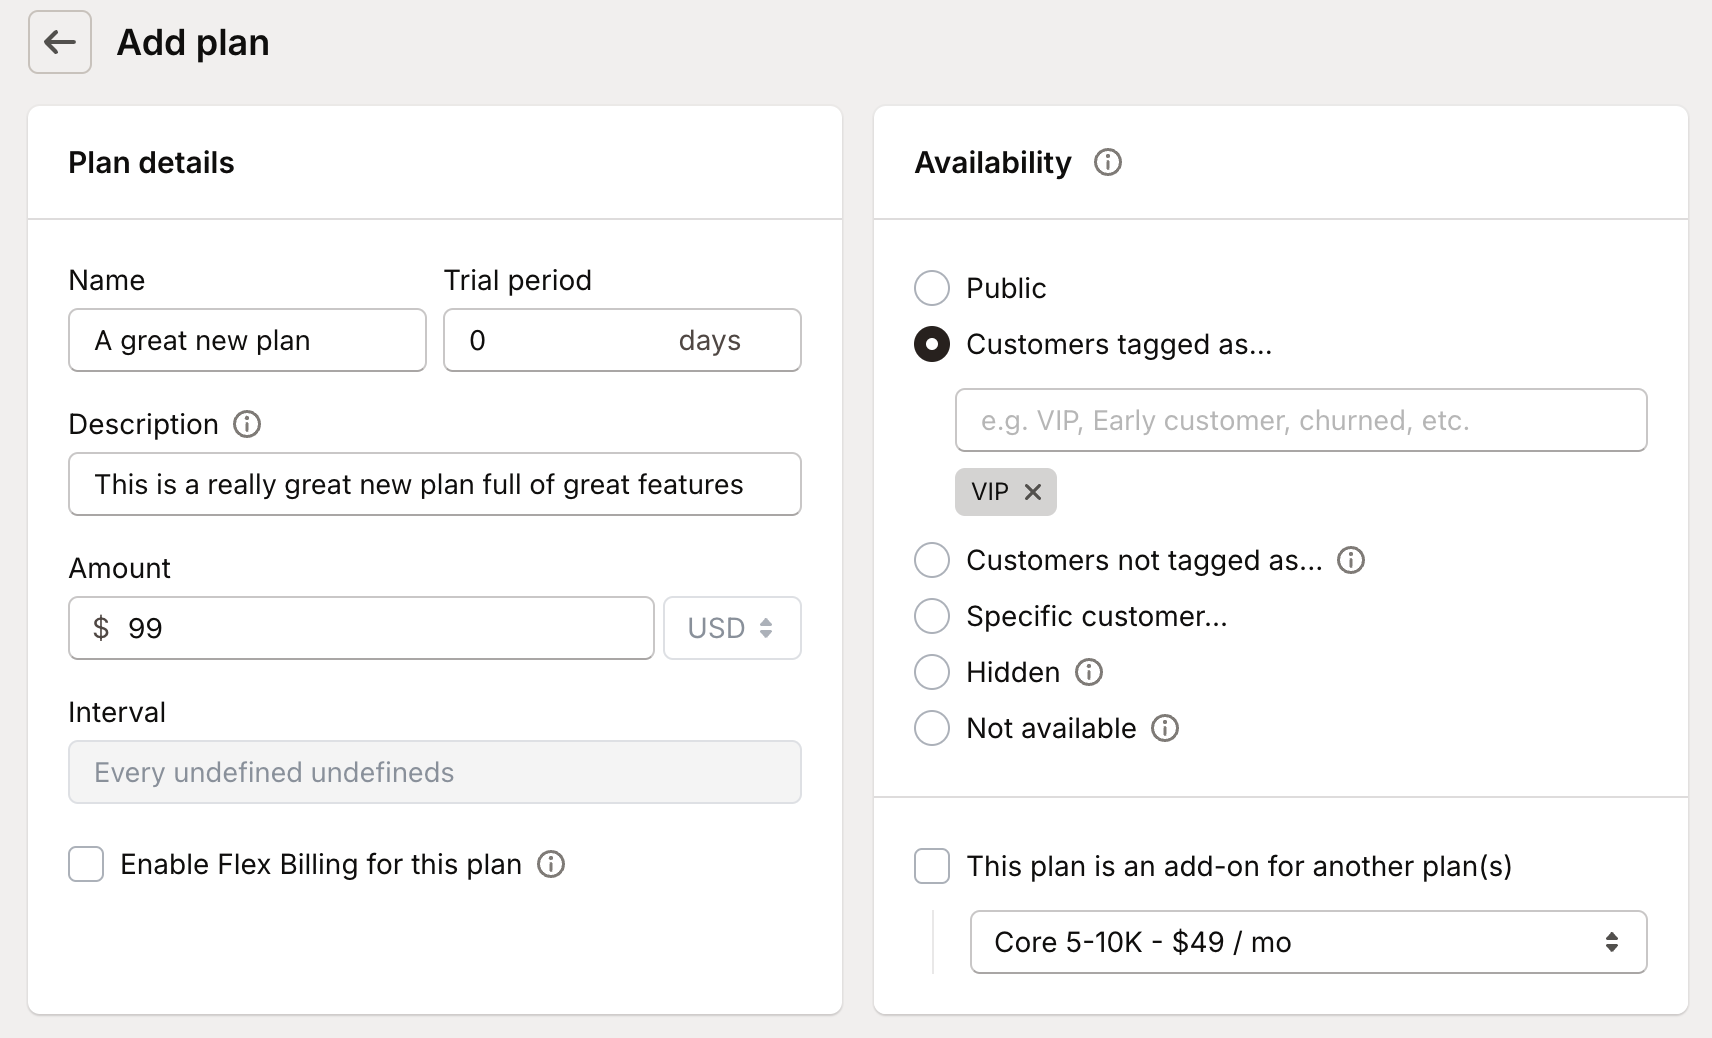Image resolution: width=1712 pixels, height=1038 pixels.
Task: Select the Specific customer option
Action: click(x=931, y=616)
